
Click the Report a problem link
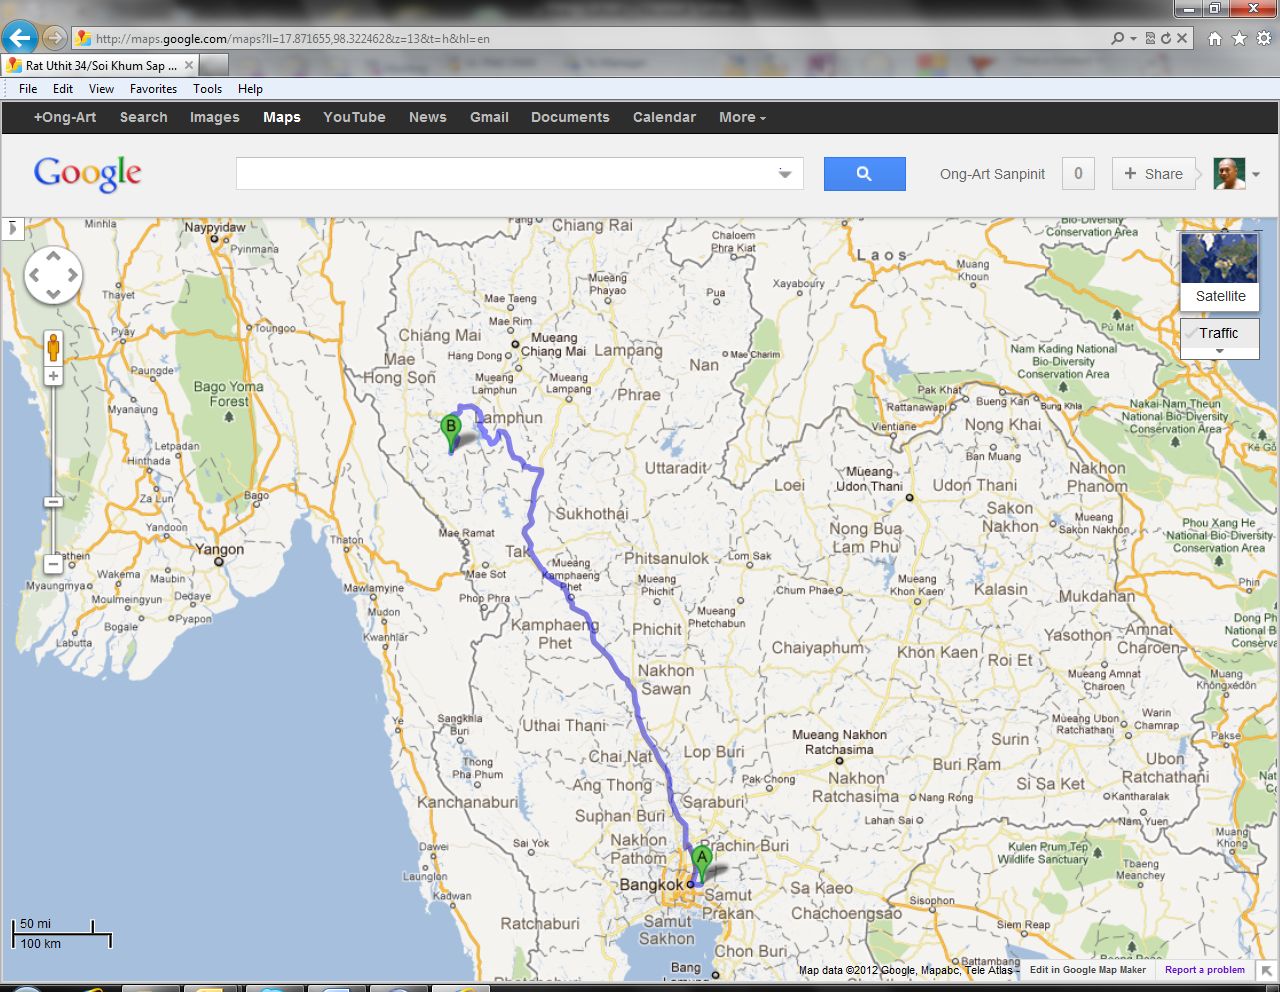click(1204, 969)
